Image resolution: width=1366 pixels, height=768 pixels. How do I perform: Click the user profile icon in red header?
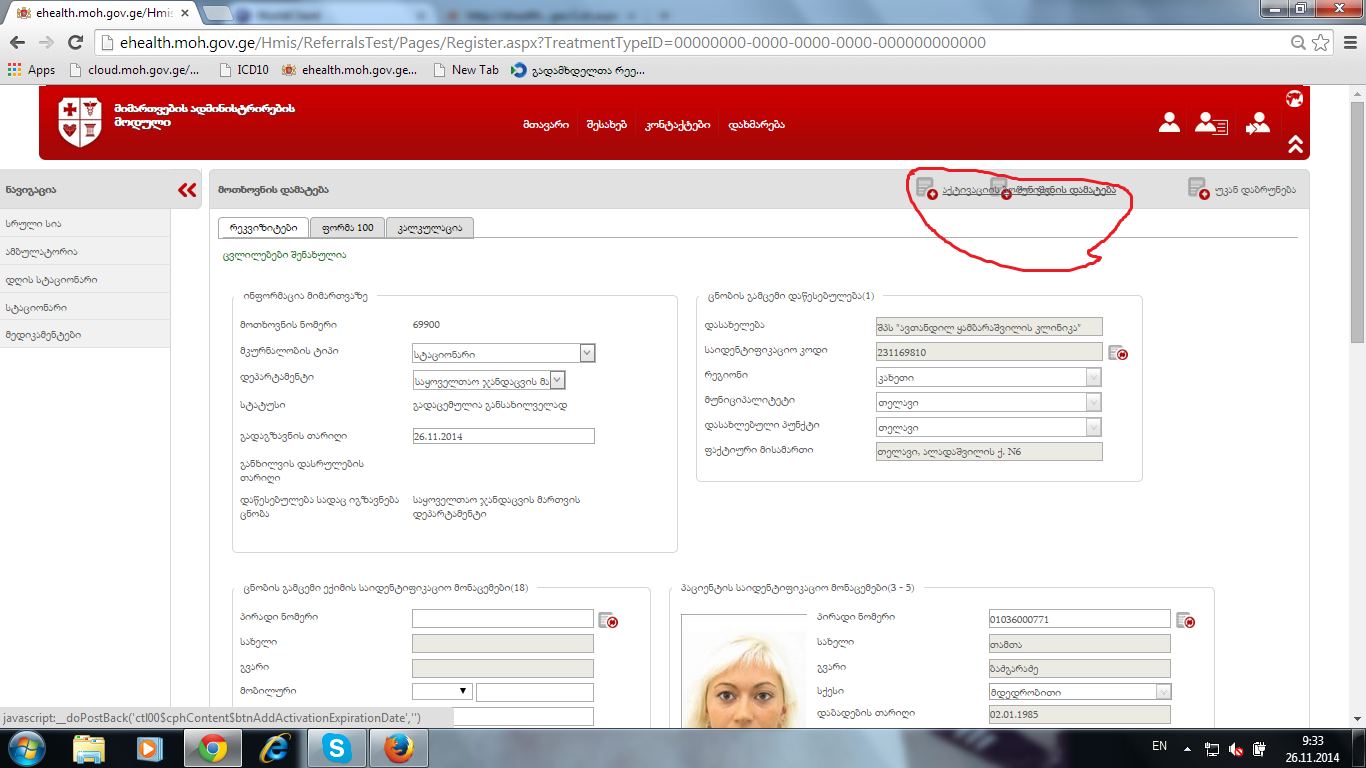tap(1169, 123)
